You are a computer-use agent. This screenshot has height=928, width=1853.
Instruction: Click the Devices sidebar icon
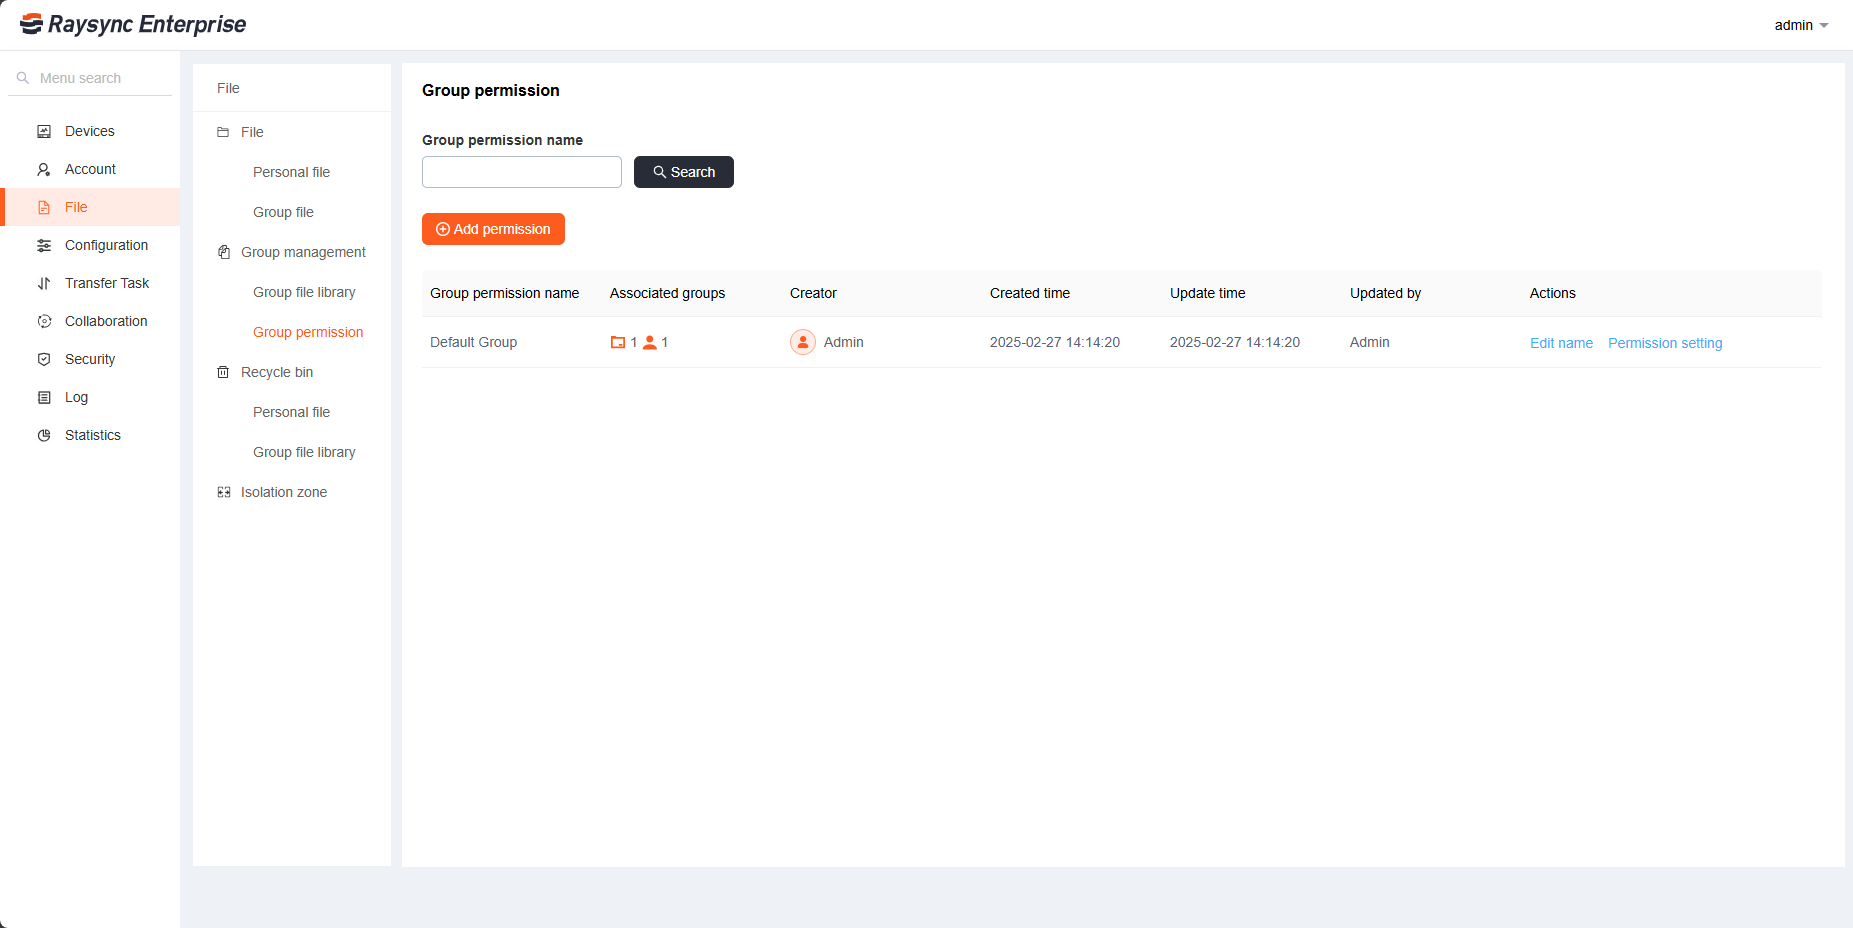click(x=44, y=131)
